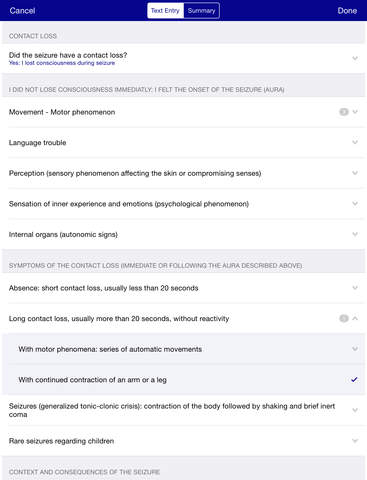Select the Text Entry tab
Image resolution: width=367 pixels, height=480 pixels.
[165, 11]
